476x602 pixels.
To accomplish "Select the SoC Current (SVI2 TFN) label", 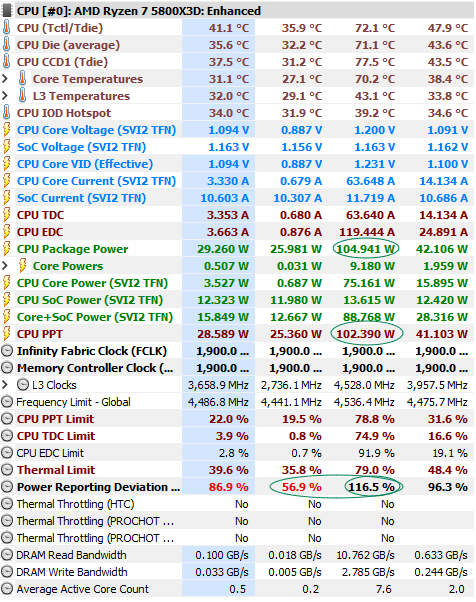I will tap(81, 198).
